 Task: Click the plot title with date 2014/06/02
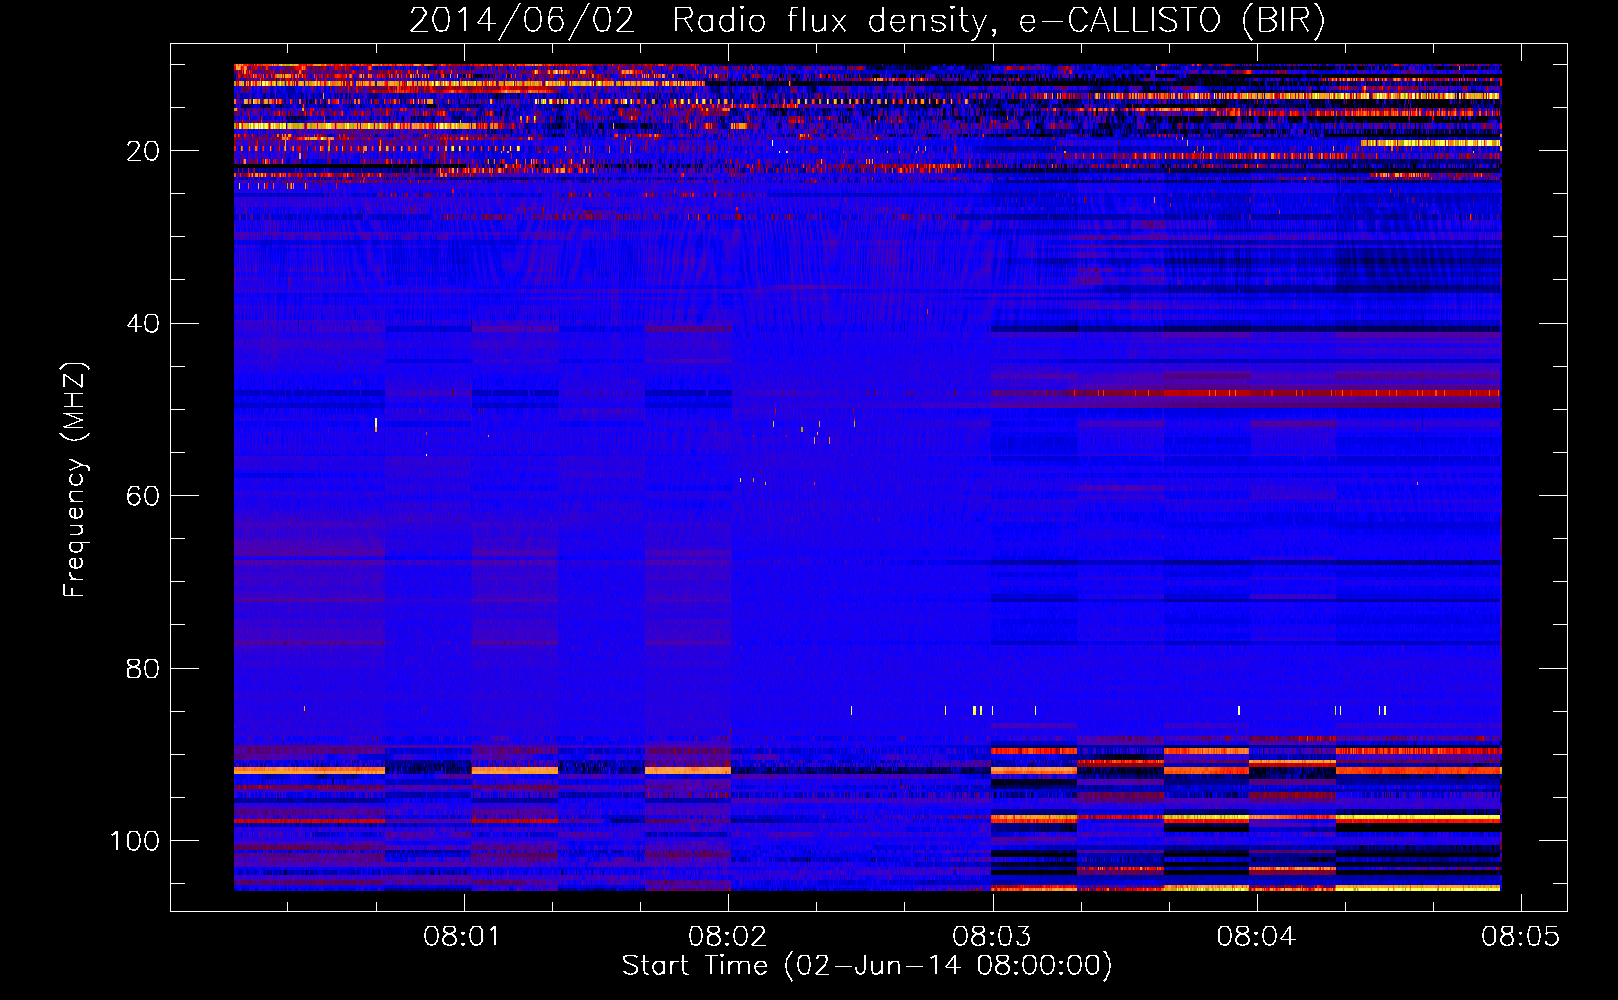click(867, 21)
